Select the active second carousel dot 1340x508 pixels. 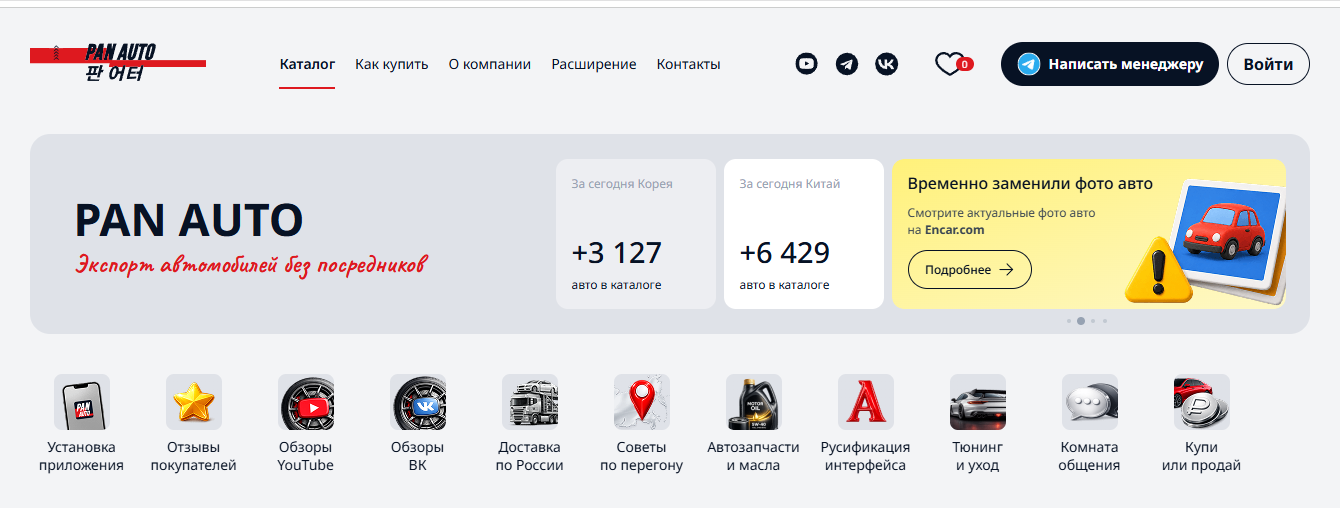[1081, 321]
